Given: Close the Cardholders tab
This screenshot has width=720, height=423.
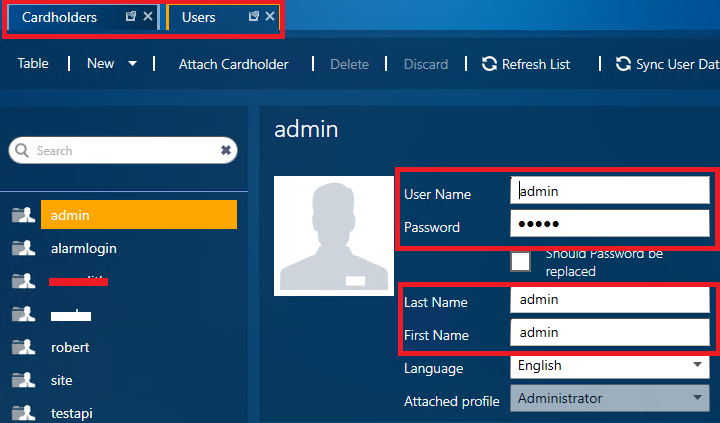Looking at the screenshot, I should [148, 17].
